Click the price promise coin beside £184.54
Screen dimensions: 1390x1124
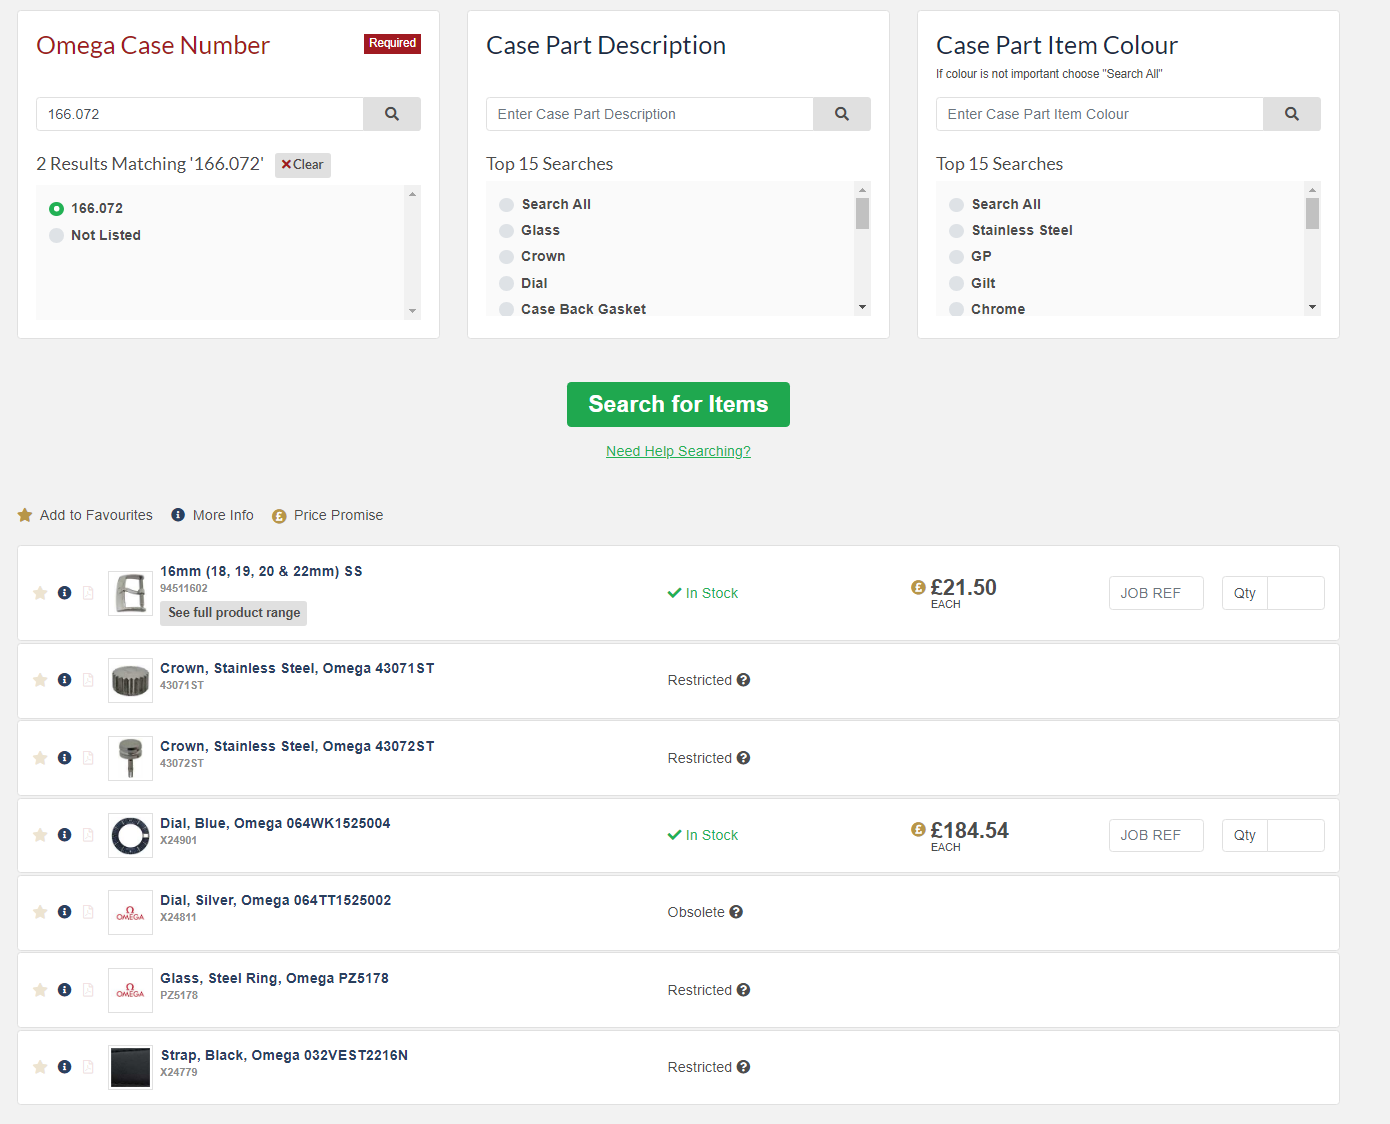pyautogui.click(x=918, y=829)
